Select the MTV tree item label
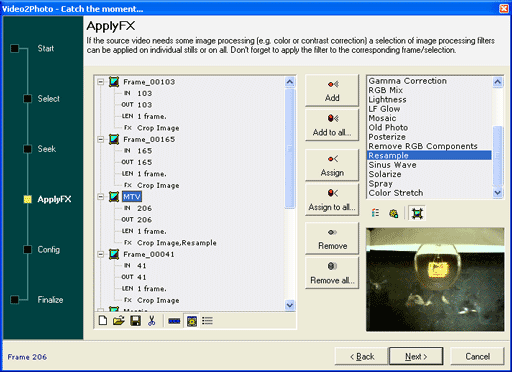Viewport: 512px width, 372px height. (132, 197)
